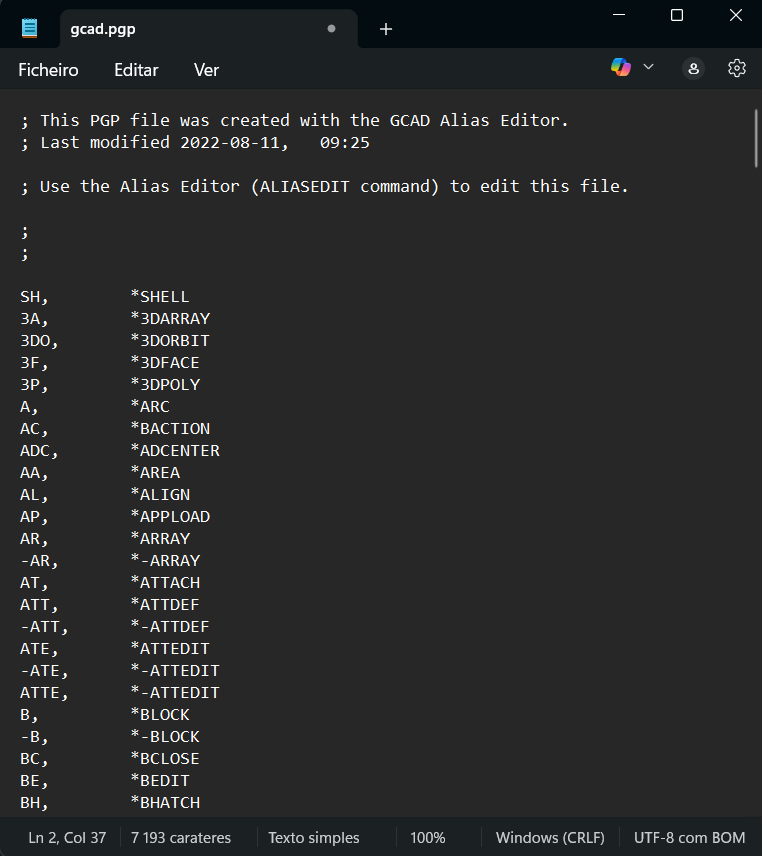Click the 100% zoom indicator
Viewport: 762px width, 856px height.
pos(428,837)
